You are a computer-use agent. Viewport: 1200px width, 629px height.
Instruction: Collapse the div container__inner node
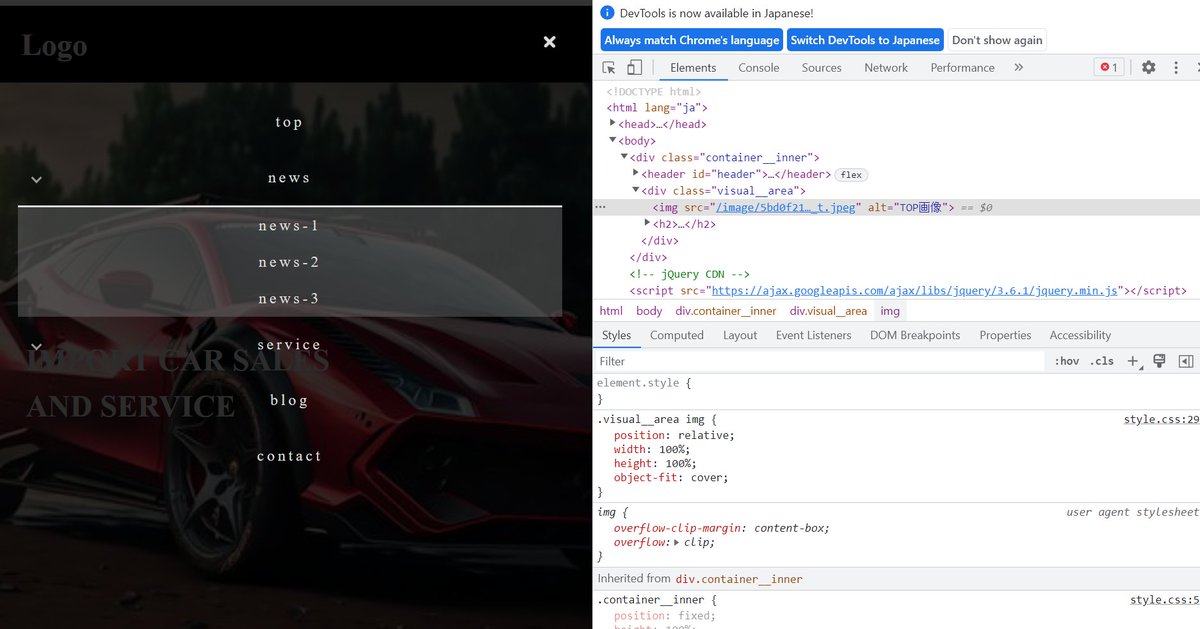pos(624,158)
